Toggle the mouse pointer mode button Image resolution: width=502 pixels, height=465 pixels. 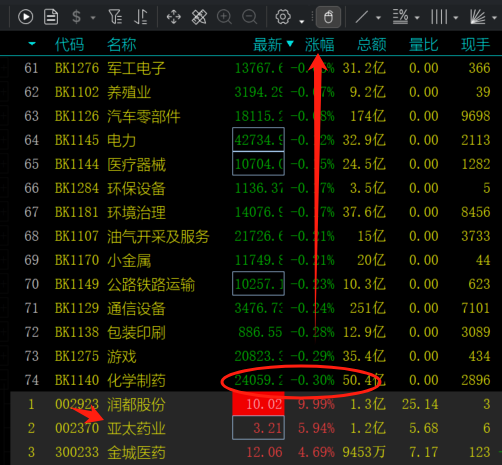point(328,17)
